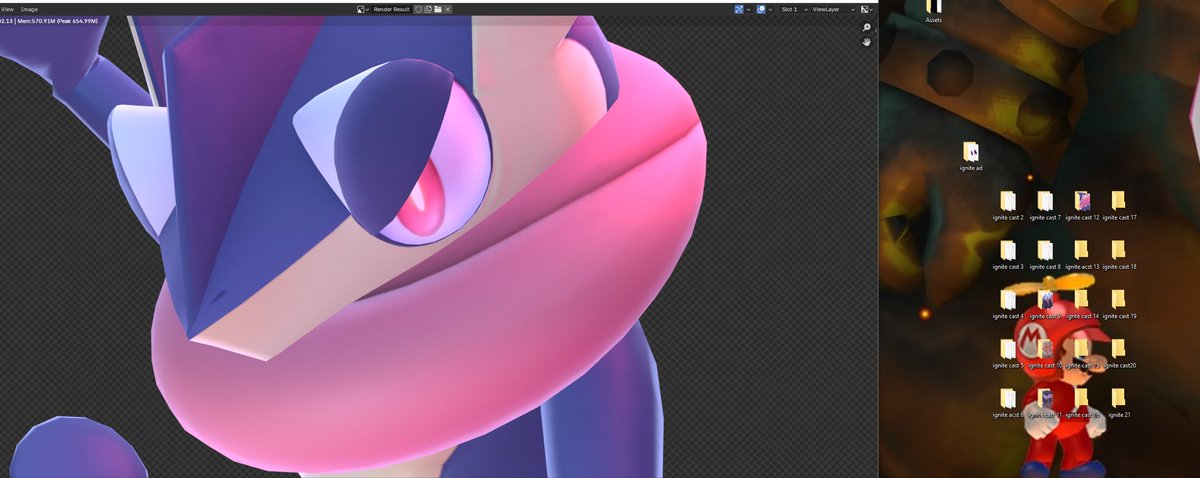Select the ignite cast 10 folder
Viewport: 1200px width, 478px height.
(x=1044, y=354)
